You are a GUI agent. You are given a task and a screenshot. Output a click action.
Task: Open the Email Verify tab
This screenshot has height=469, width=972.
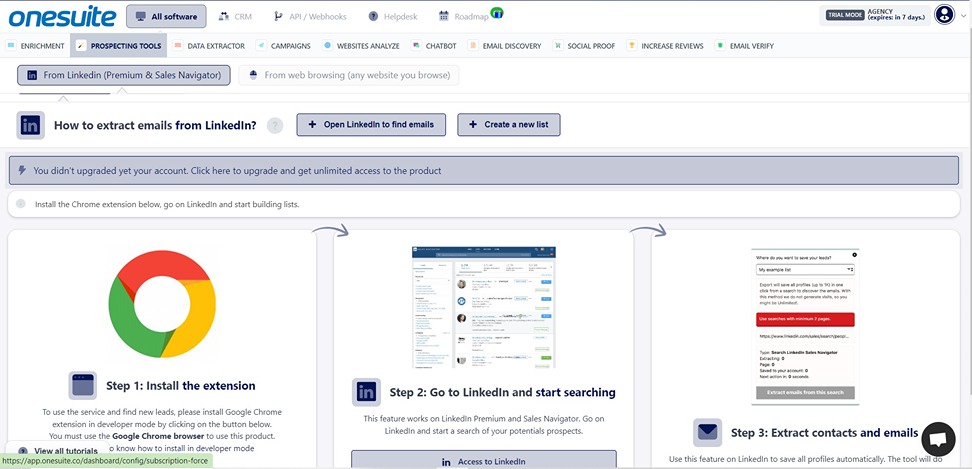coord(744,46)
